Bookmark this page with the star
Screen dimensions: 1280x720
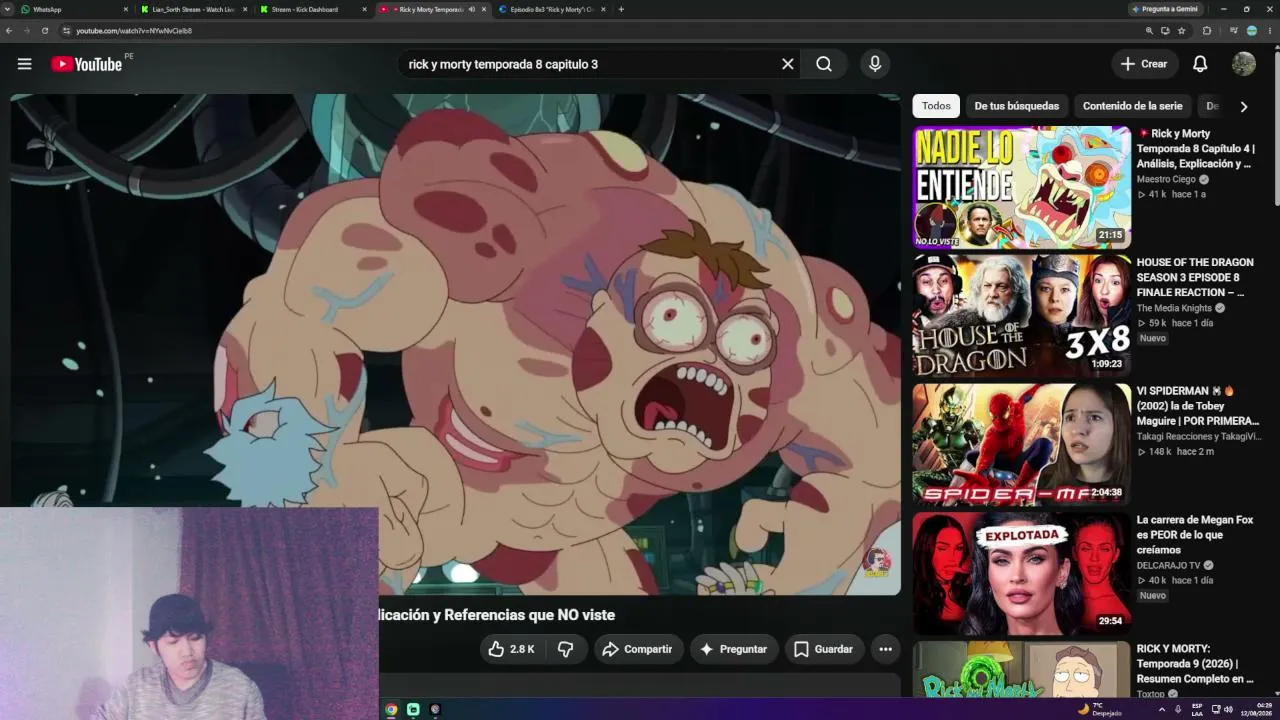(1182, 31)
